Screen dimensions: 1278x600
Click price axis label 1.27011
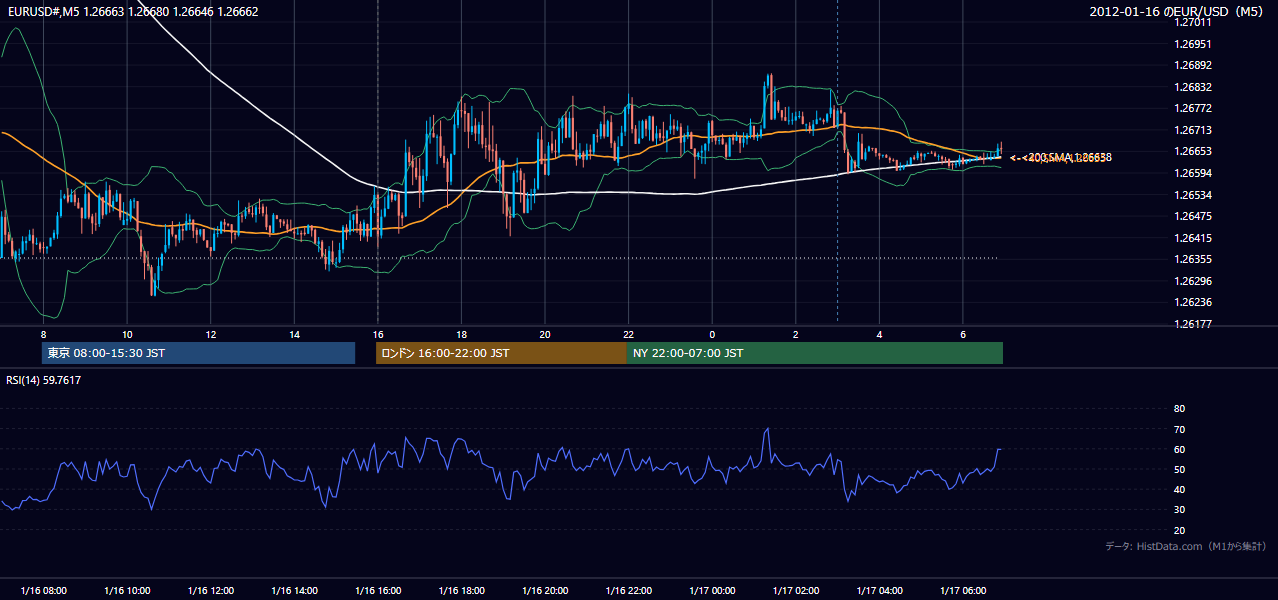coord(1192,23)
